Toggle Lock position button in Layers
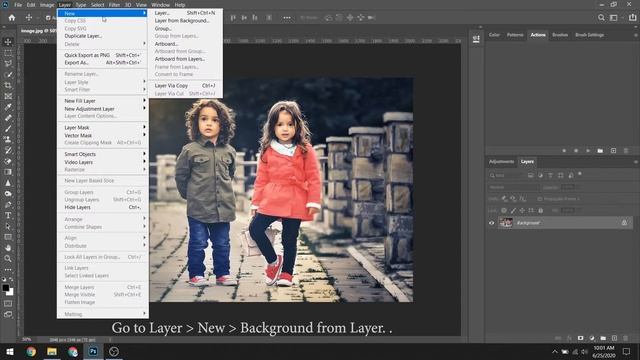Viewport: 640px width, 360px height. pyautogui.click(x=522, y=211)
